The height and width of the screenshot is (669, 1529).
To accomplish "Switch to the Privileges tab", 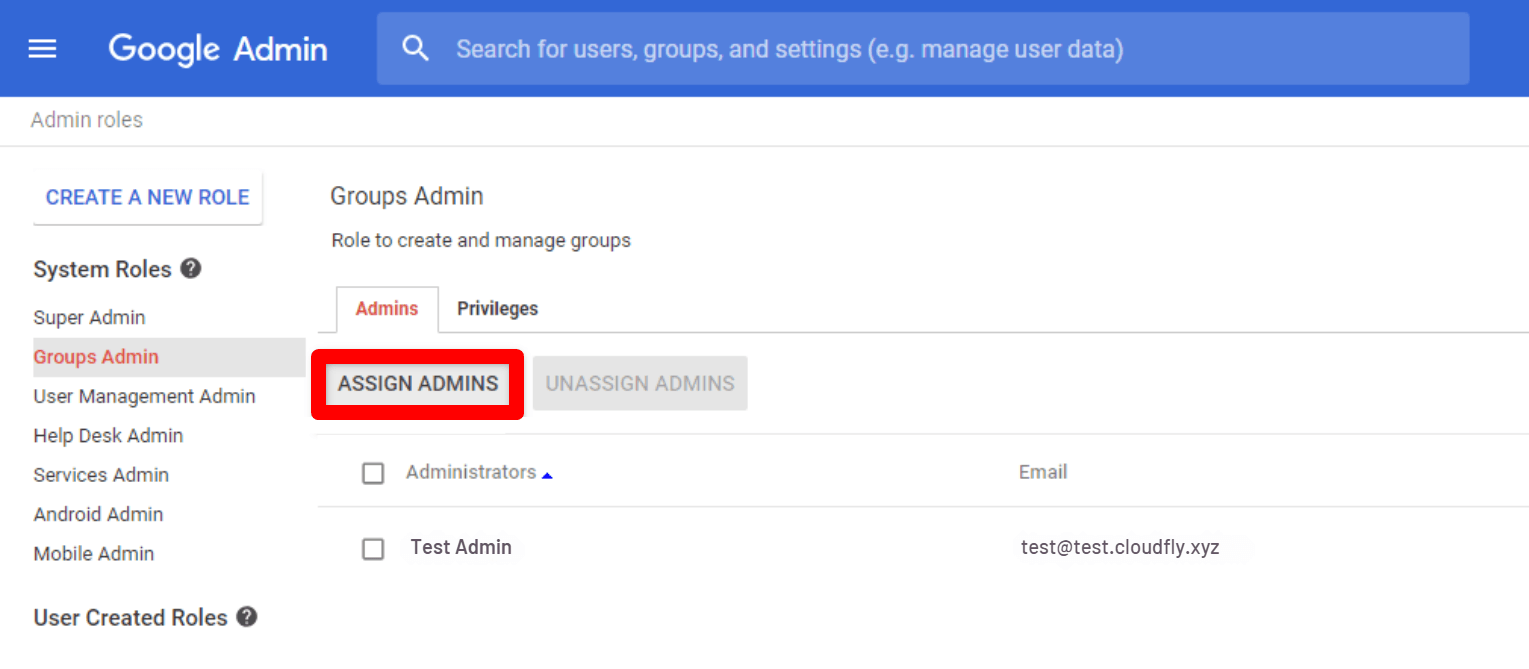I will coord(497,309).
